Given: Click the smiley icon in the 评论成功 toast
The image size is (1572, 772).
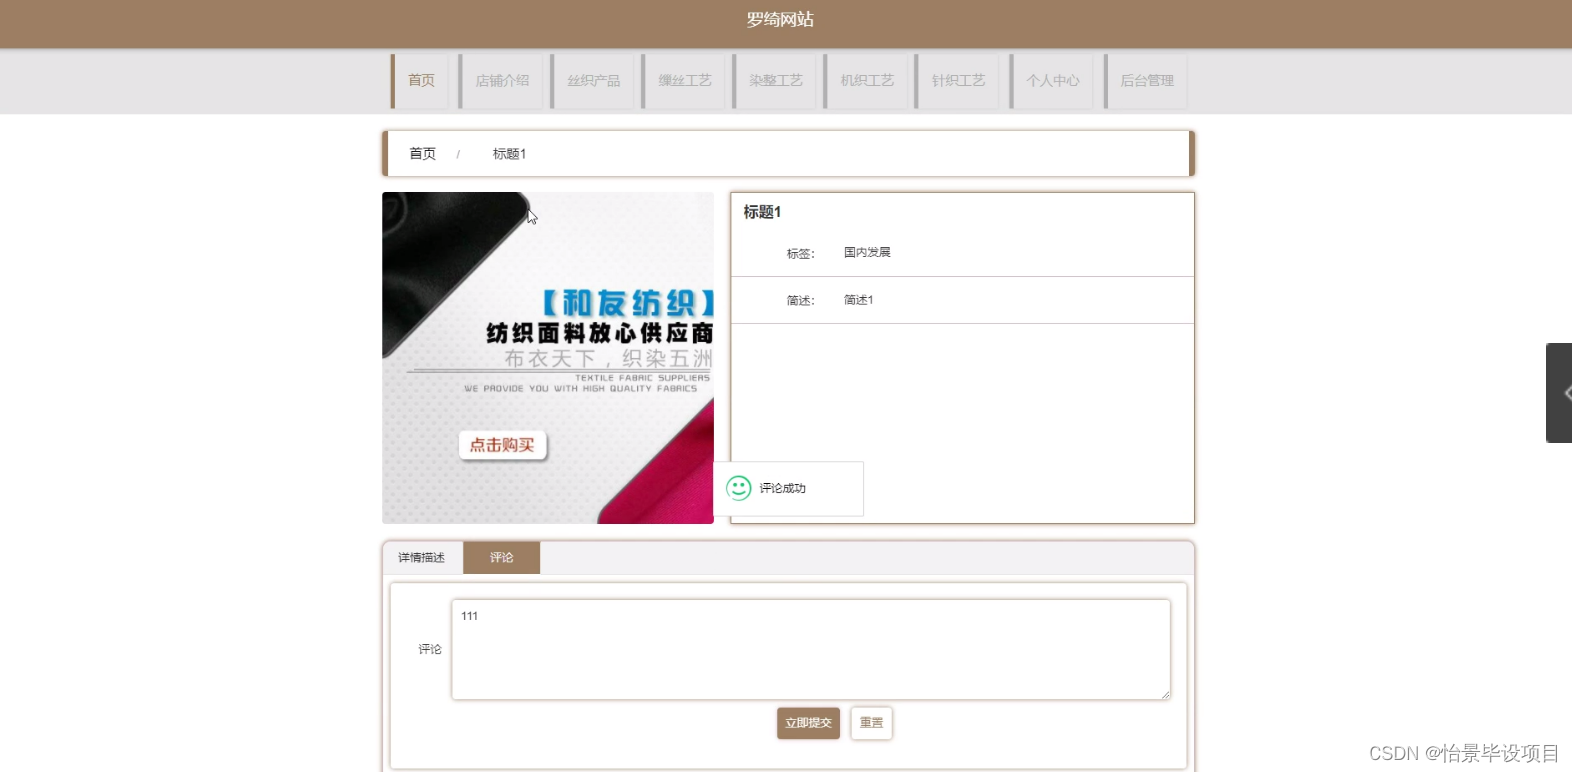Looking at the screenshot, I should 739,488.
